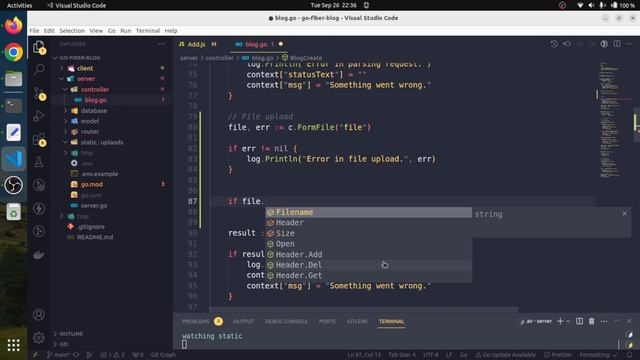Click Tab Size: 4 in status bar

point(402,355)
